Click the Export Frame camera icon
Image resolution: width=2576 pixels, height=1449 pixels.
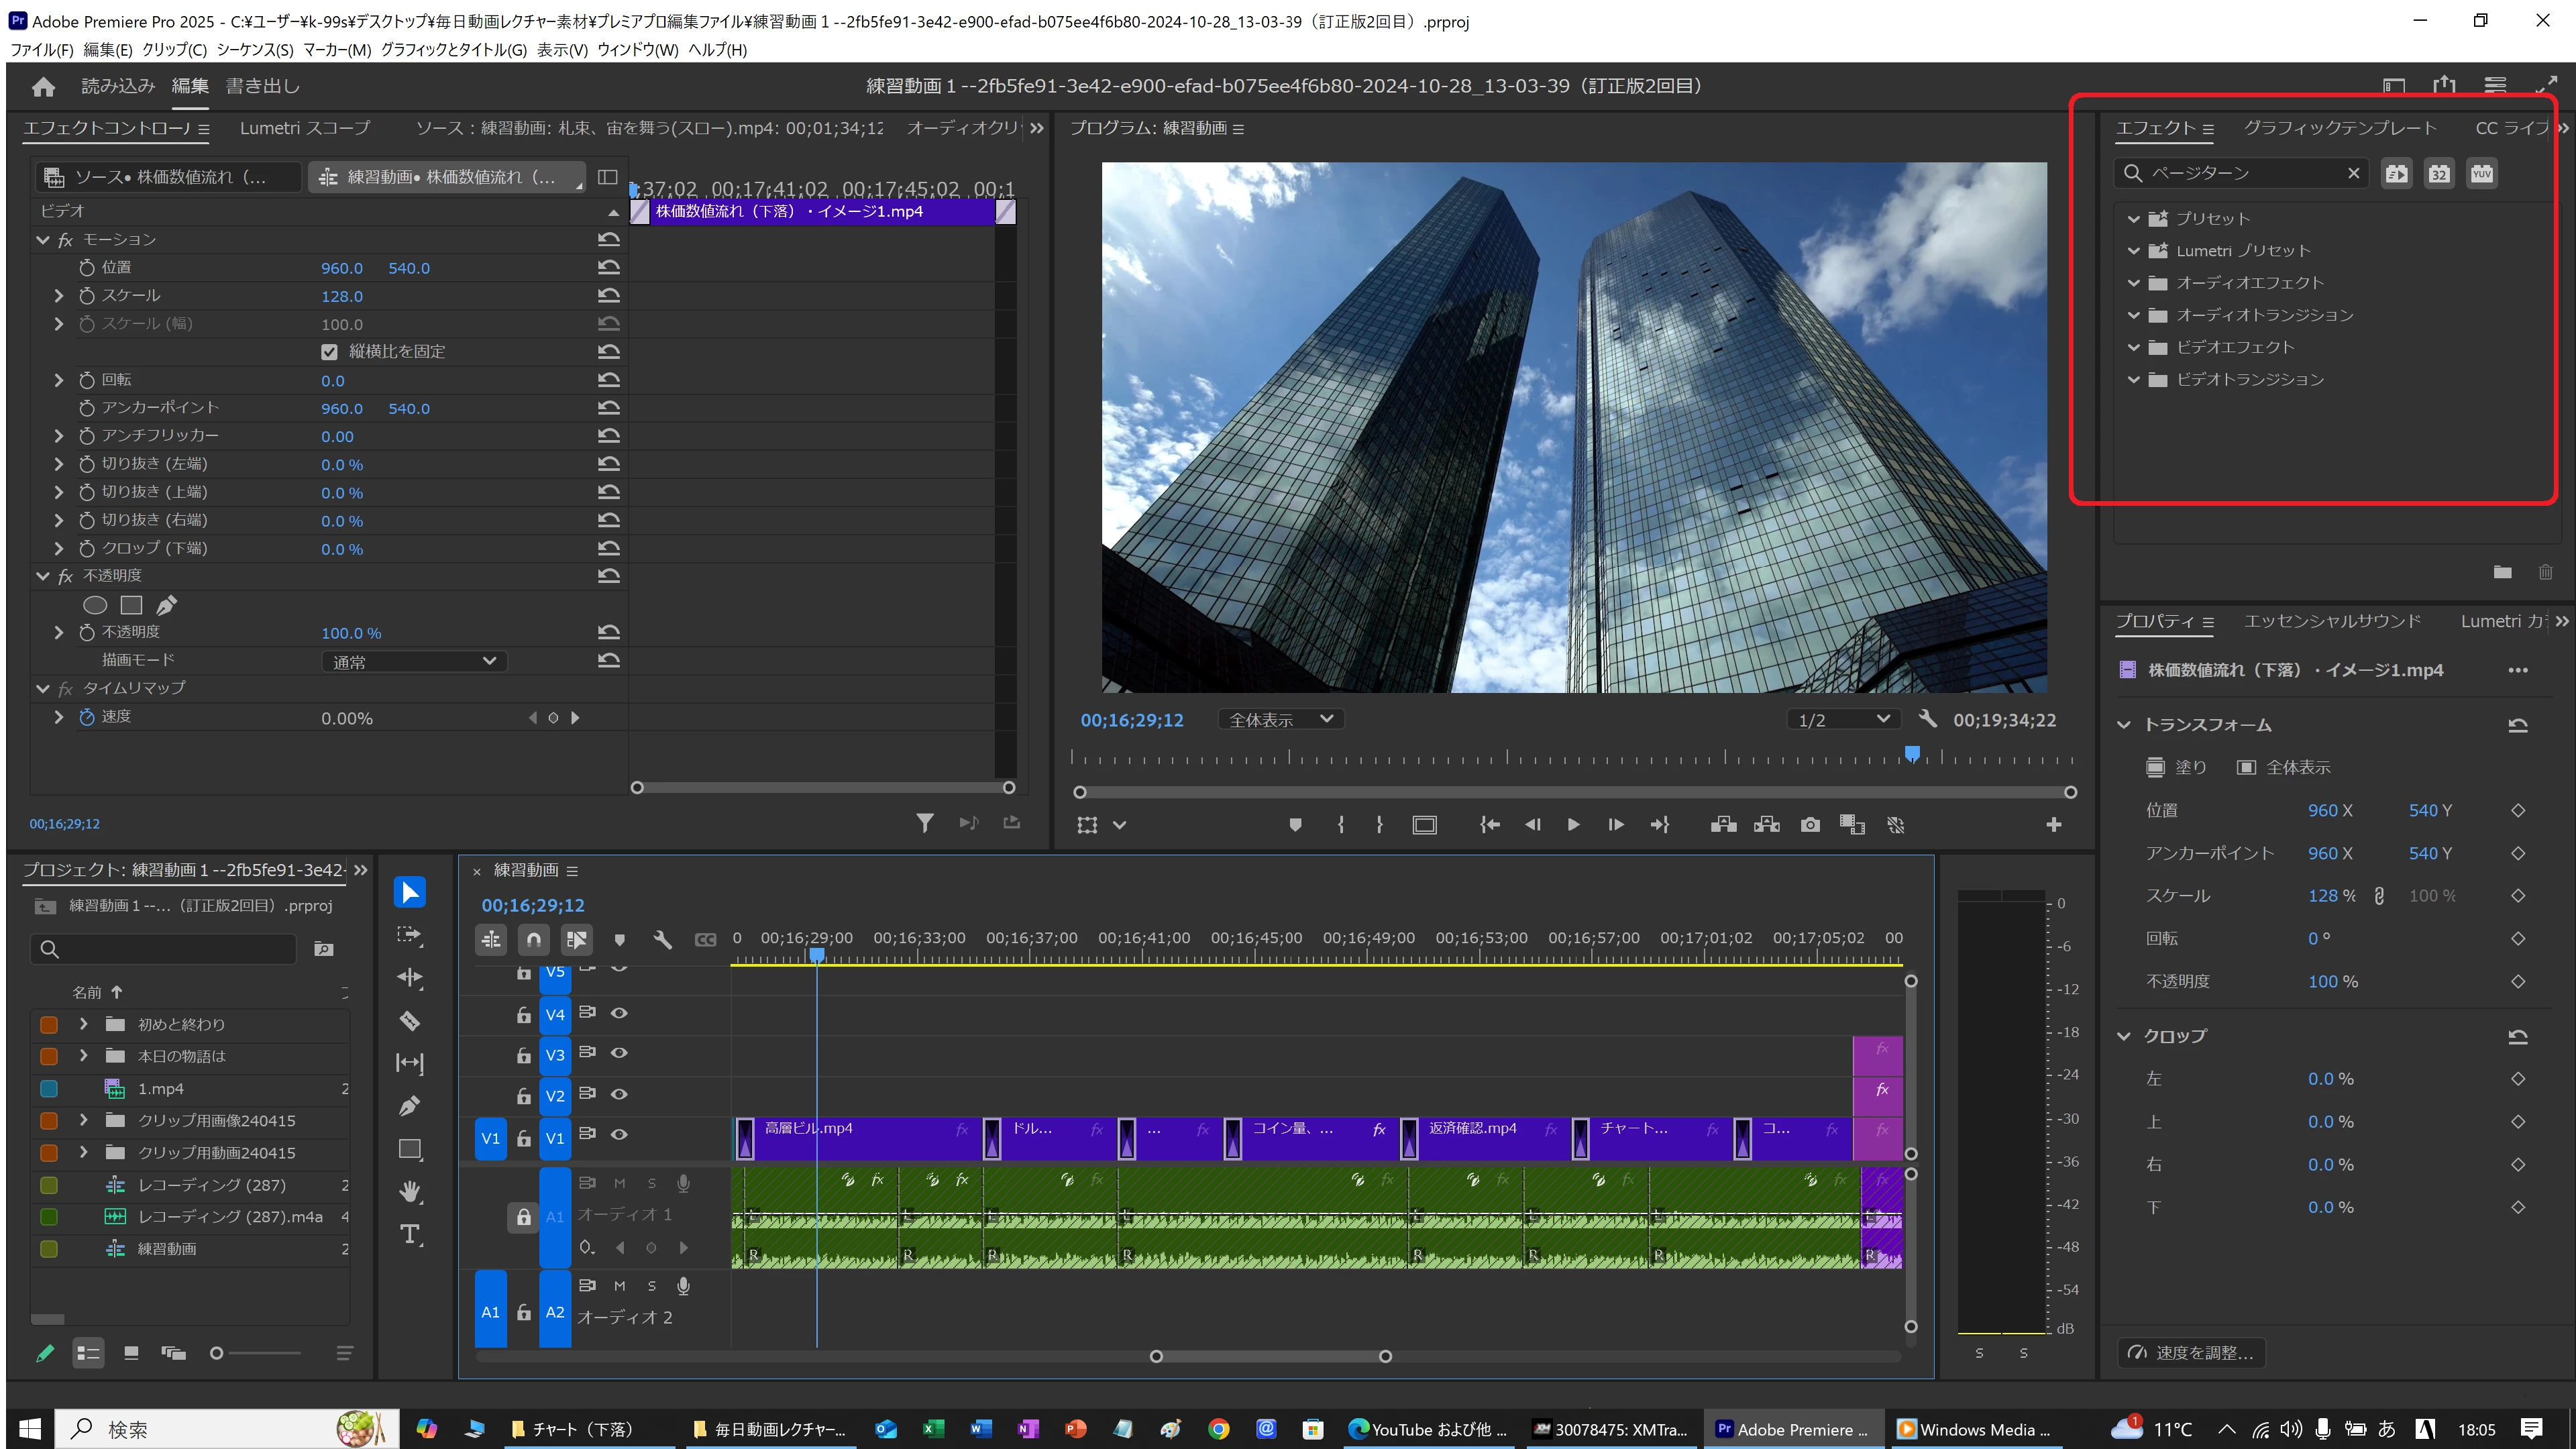click(x=1810, y=825)
